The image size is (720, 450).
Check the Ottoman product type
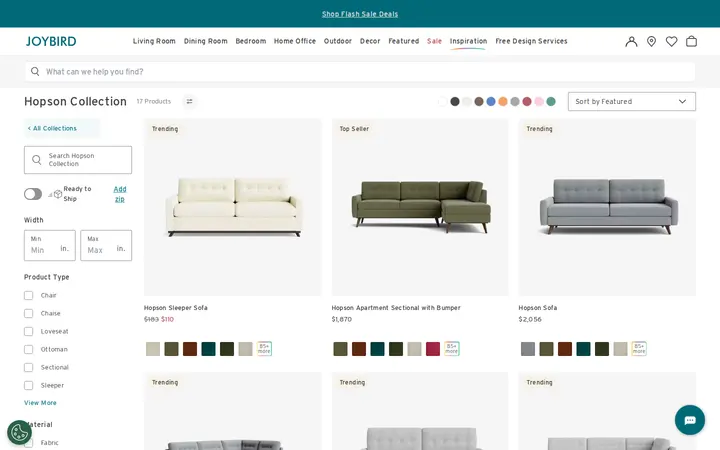point(28,349)
